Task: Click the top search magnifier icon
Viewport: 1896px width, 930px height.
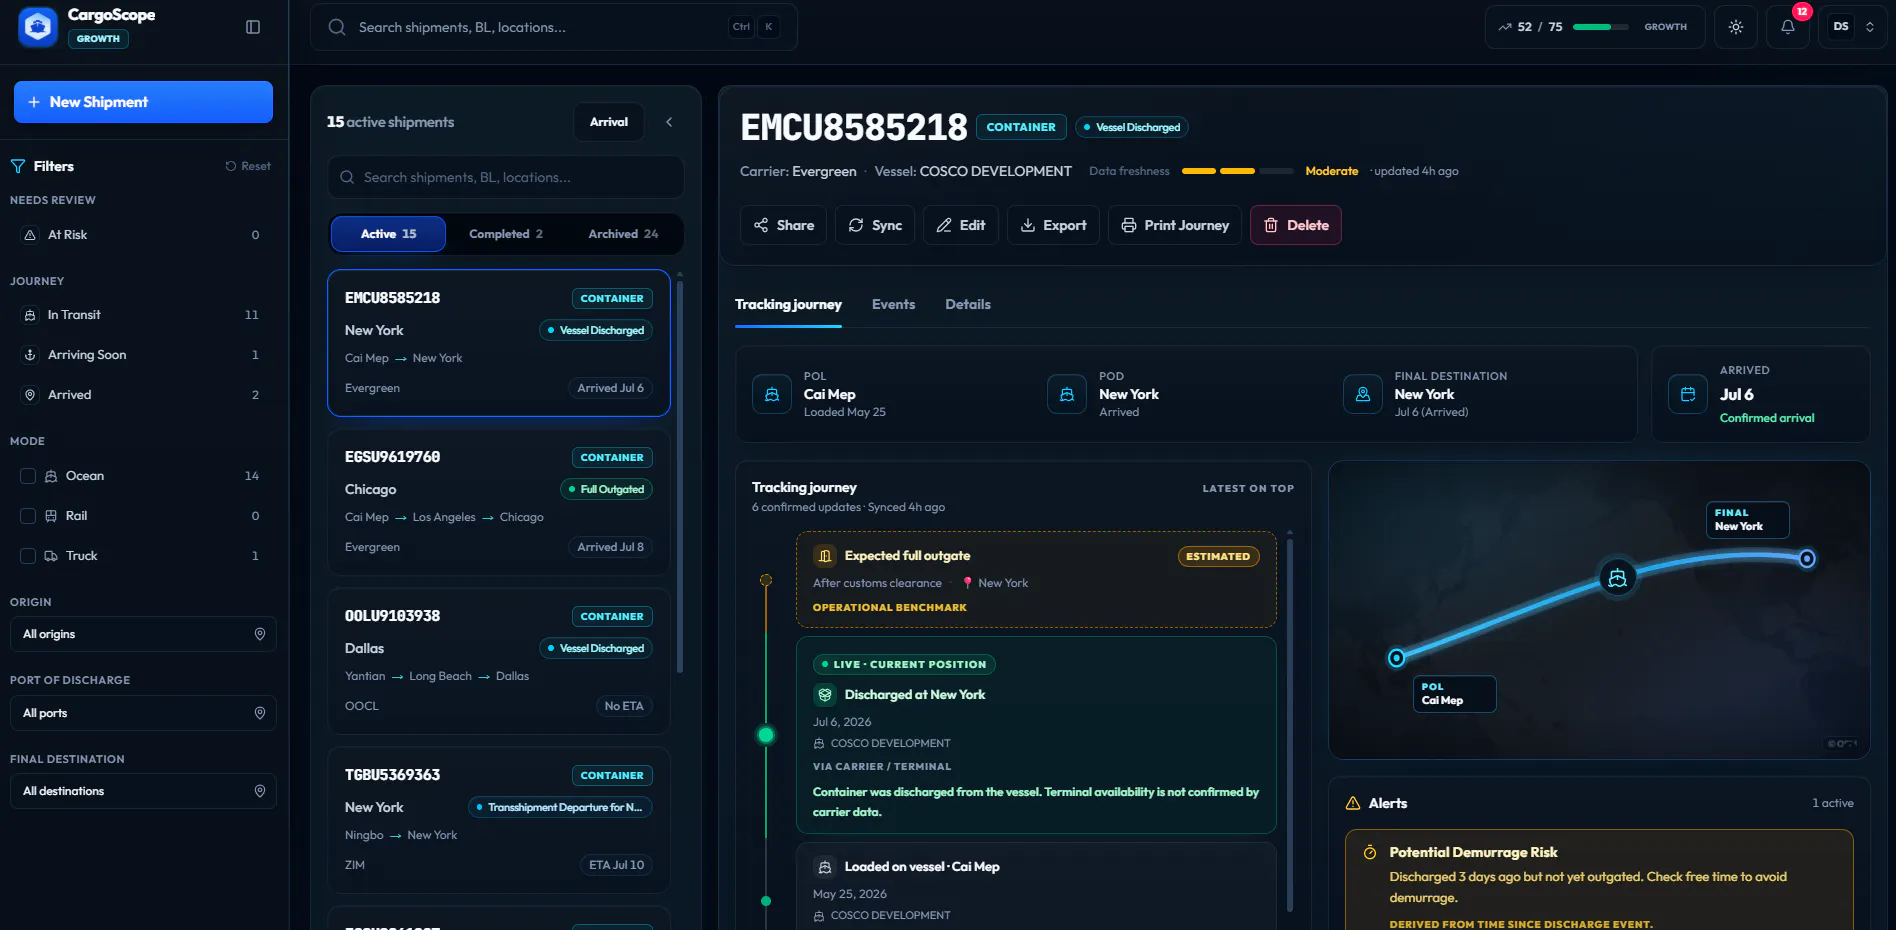Action: [x=337, y=27]
